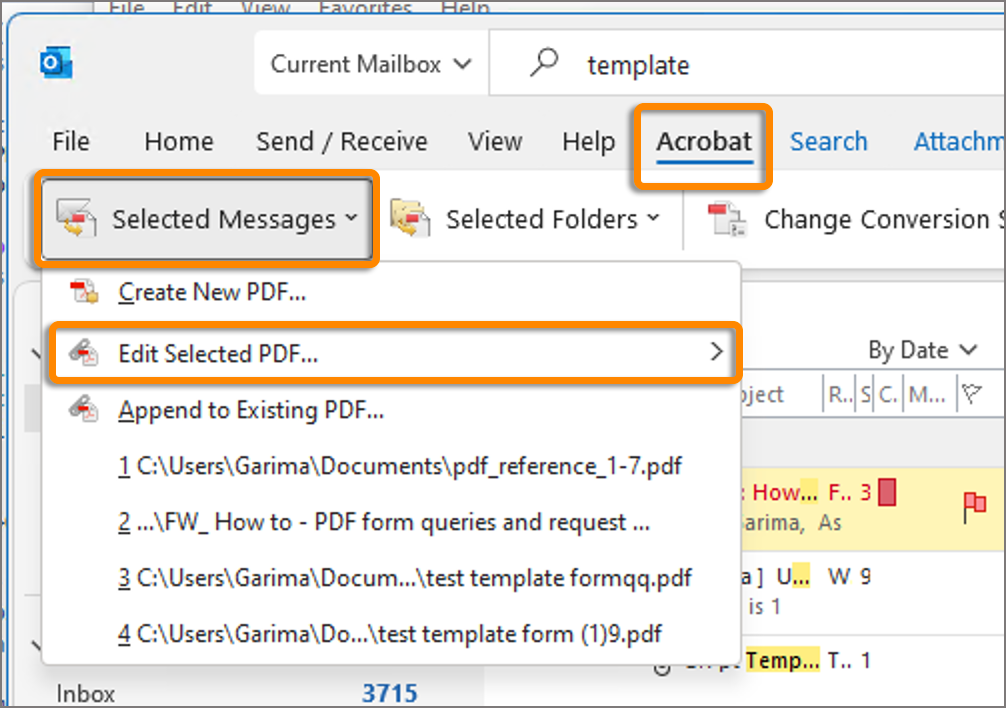Image resolution: width=1006 pixels, height=708 pixels.
Task: Open the Current Mailbox scope dropdown
Action: (371, 64)
